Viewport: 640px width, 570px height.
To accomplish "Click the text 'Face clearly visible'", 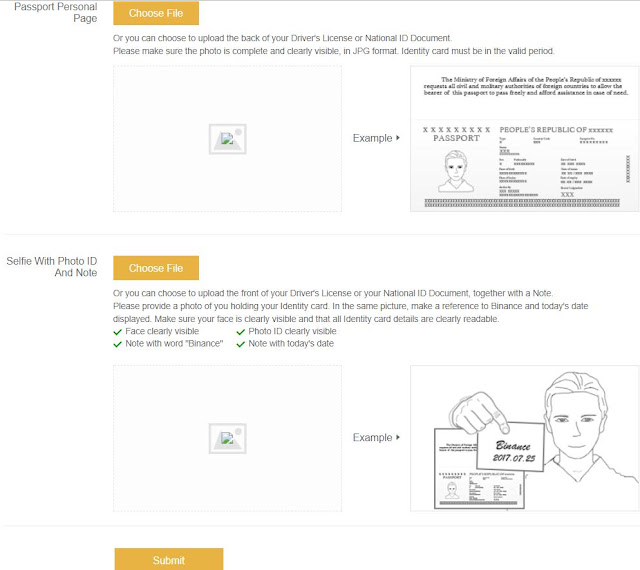I will [162, 331].
